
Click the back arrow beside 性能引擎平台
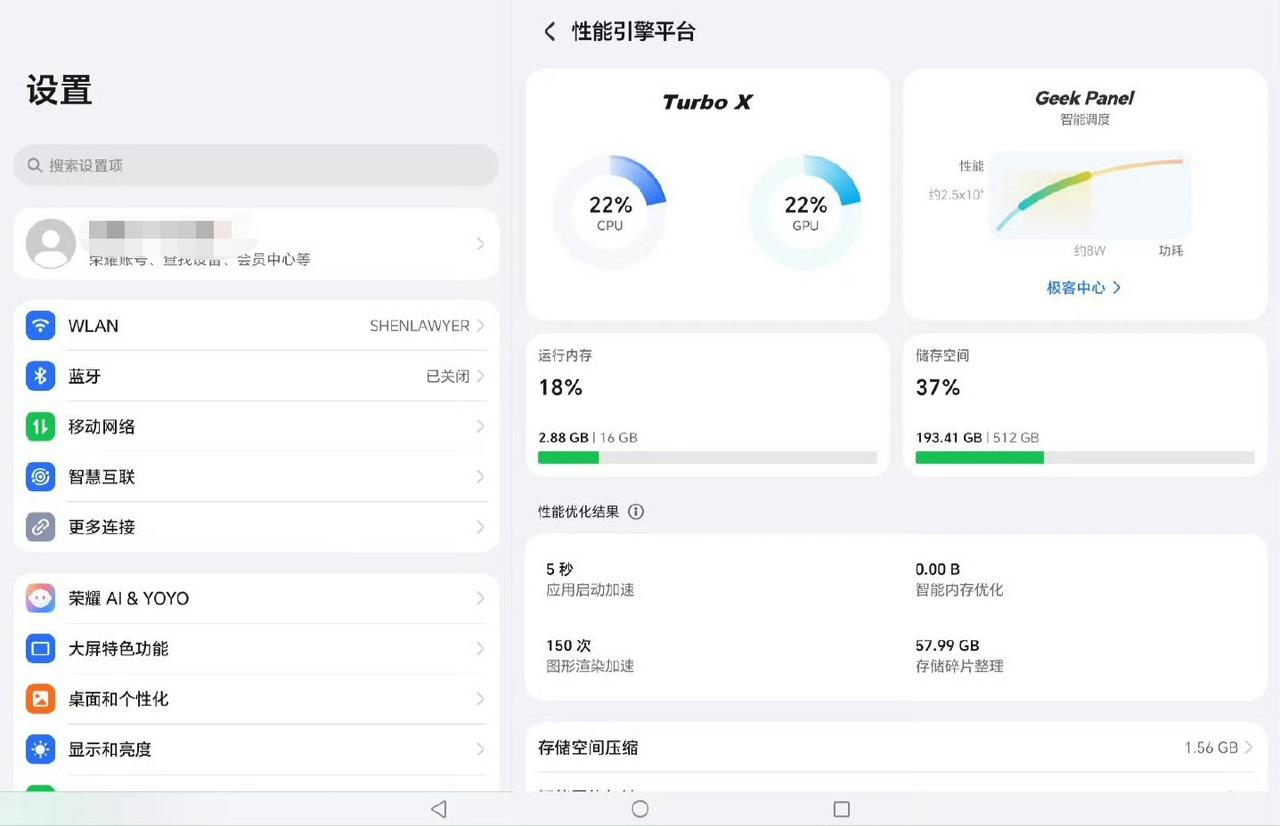549,31
